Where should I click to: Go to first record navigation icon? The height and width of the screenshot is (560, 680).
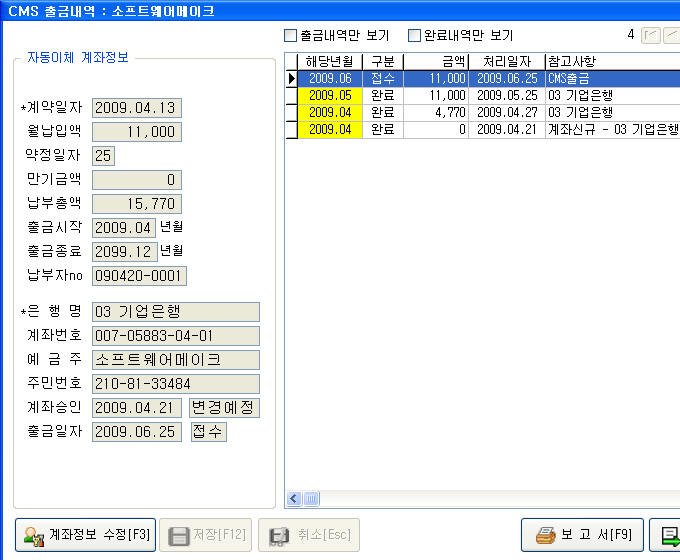click(x=651, y=36)
